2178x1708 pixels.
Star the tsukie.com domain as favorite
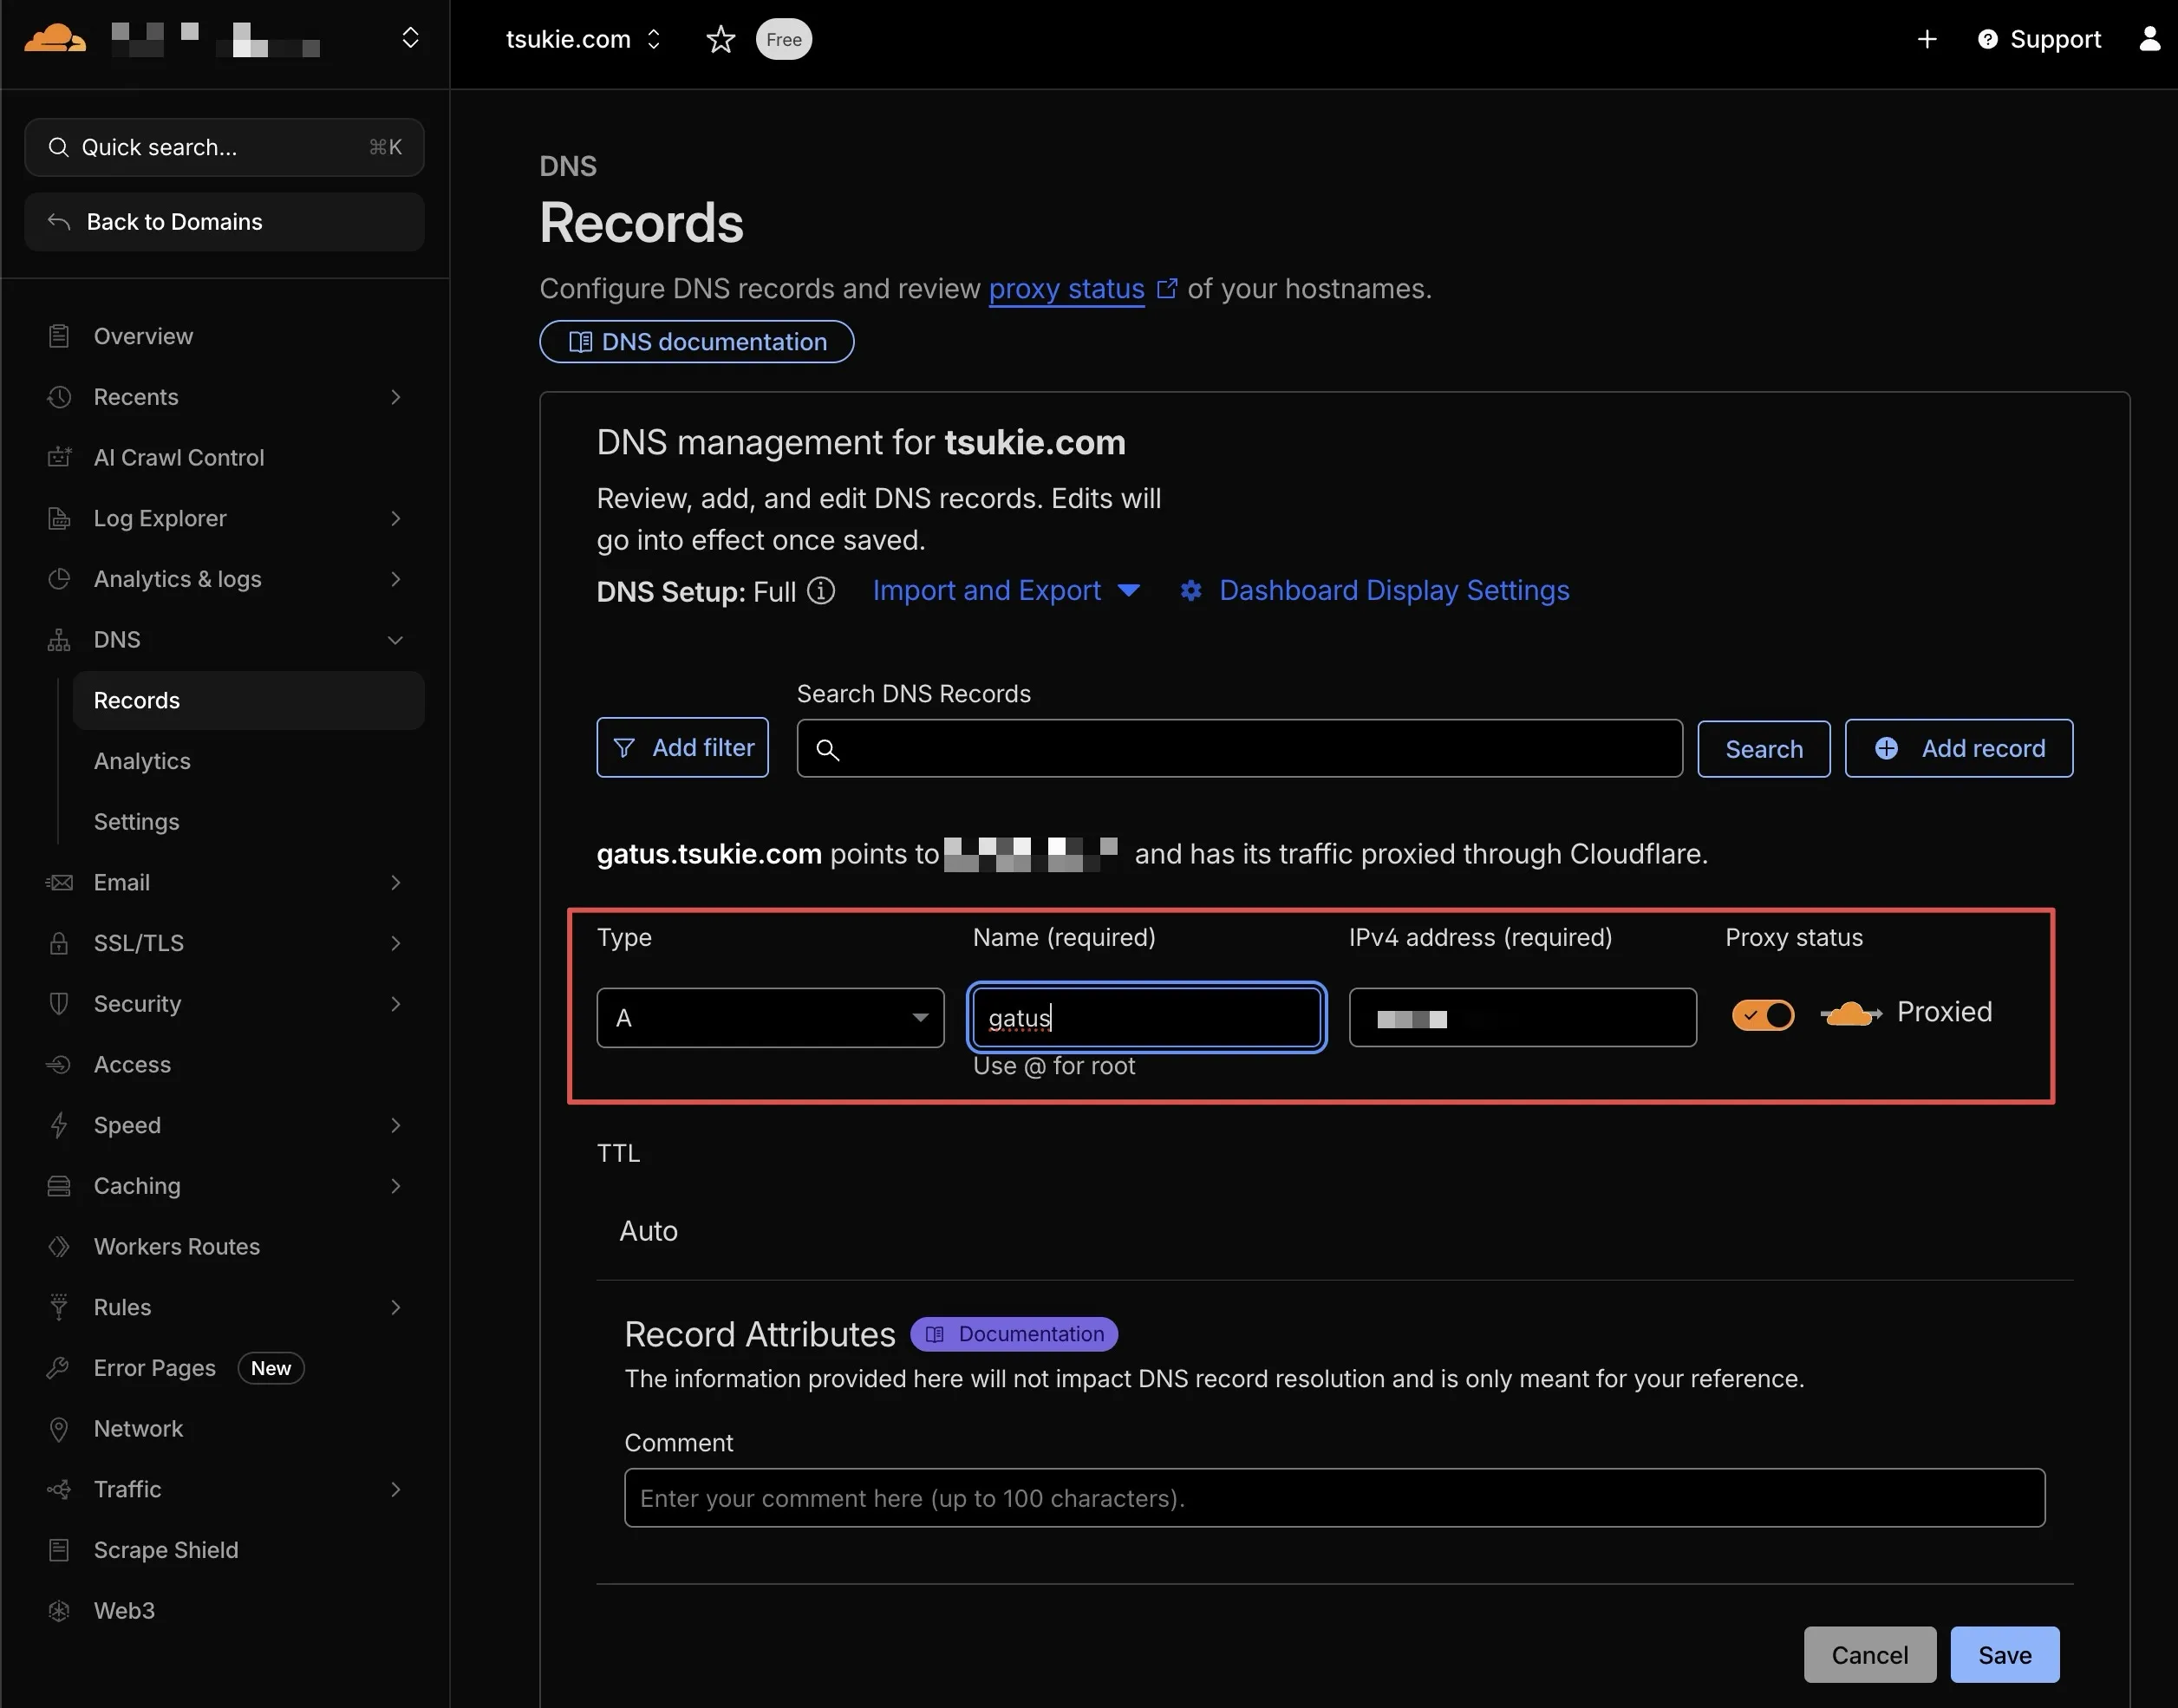pos(720,39)
